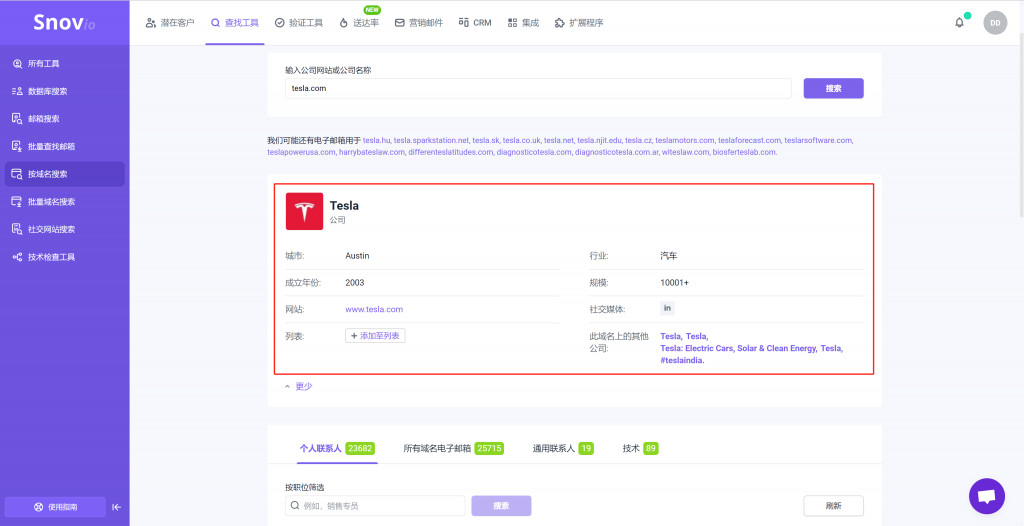Open the live chat bubble
This screenshot has width=1024, height=526.
987,496
